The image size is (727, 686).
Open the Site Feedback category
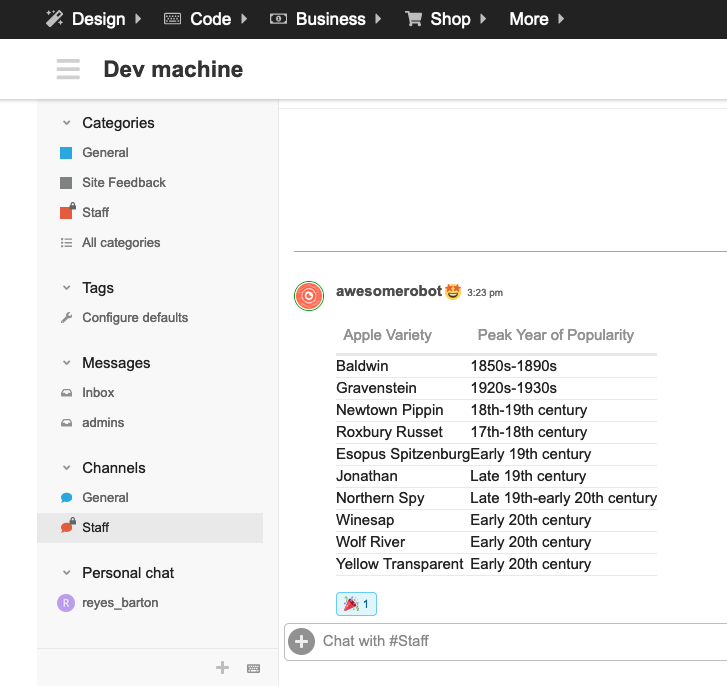pos(124,183)
